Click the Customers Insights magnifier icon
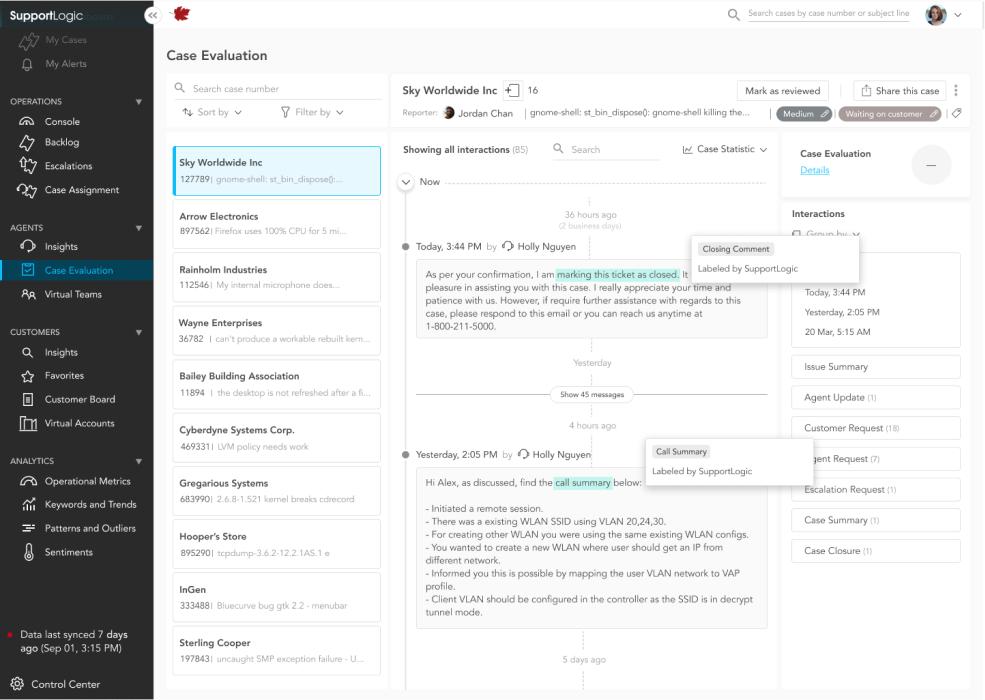The width and height of the screenshot is (985, 700). click(28, 353)
